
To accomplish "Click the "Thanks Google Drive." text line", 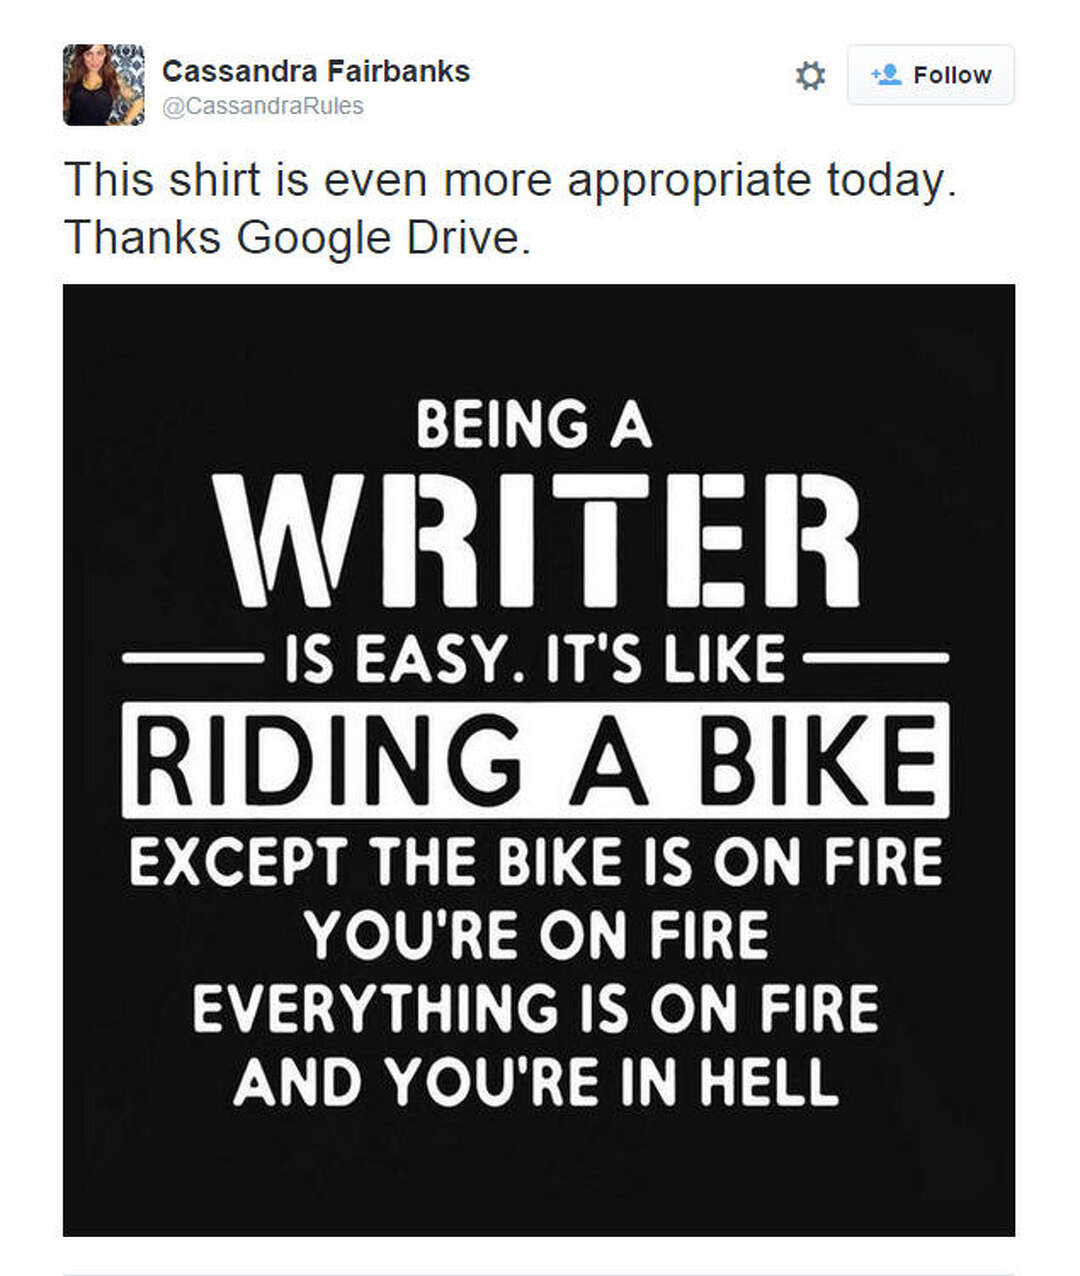I will pos(297,238).
